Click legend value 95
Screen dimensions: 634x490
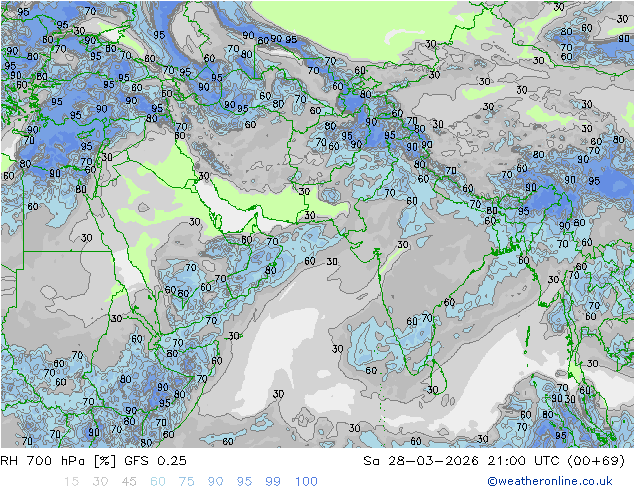click(244, 481)
